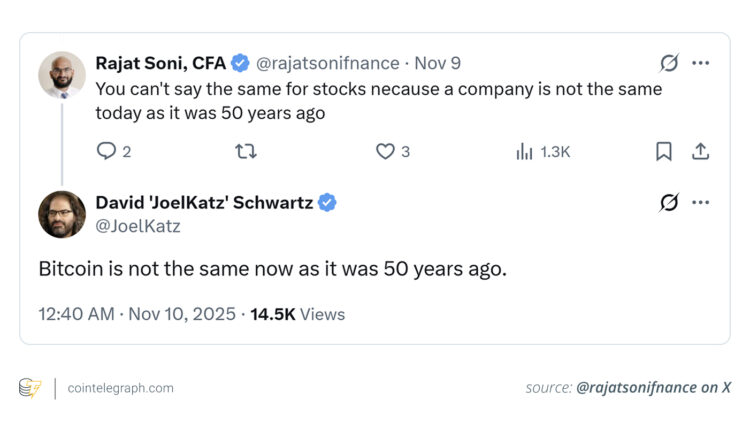Click the Nov 9 tweet date
The image size is (750, 430).
click(x=438, y=63)
